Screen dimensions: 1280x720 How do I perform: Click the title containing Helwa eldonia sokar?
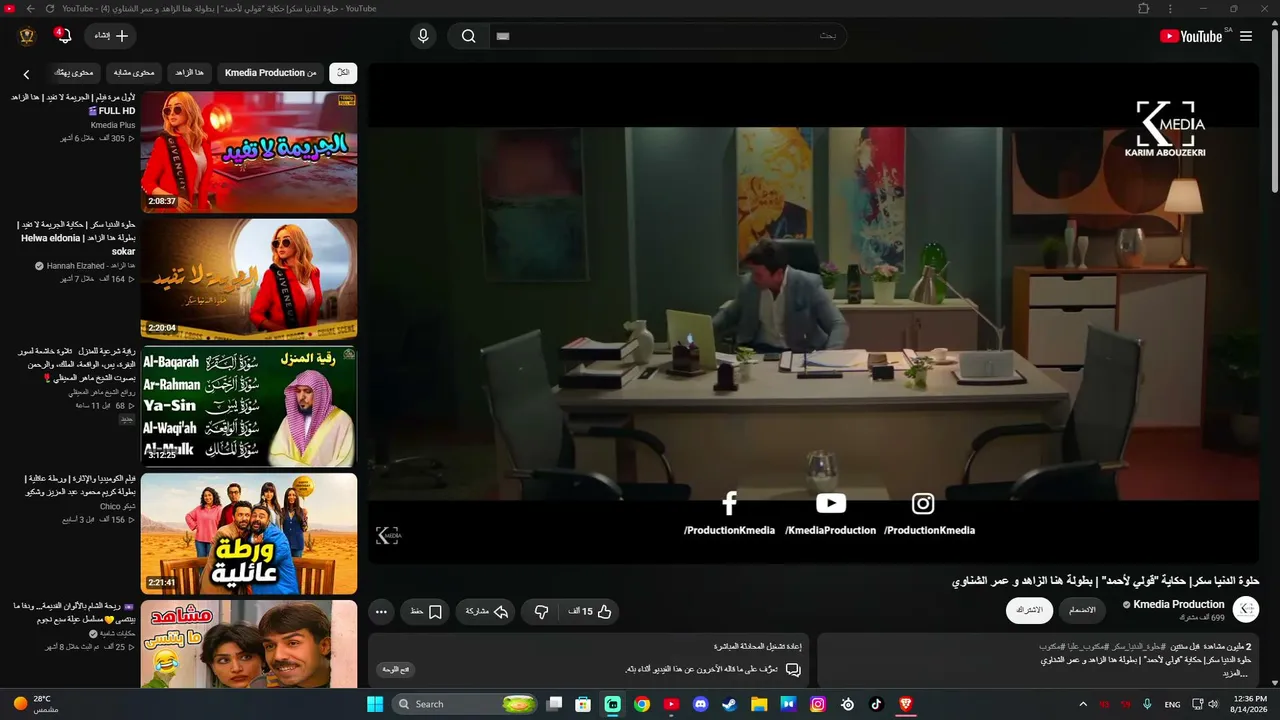pos(77,238)
